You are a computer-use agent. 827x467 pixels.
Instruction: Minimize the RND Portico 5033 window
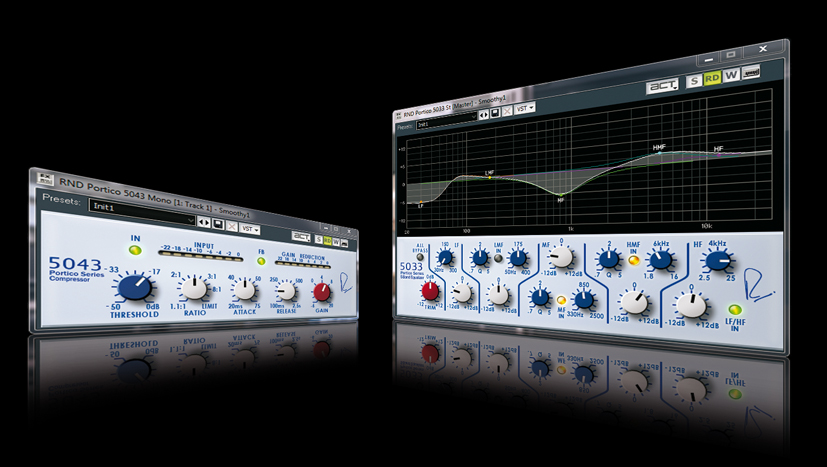tap(709, 60)
